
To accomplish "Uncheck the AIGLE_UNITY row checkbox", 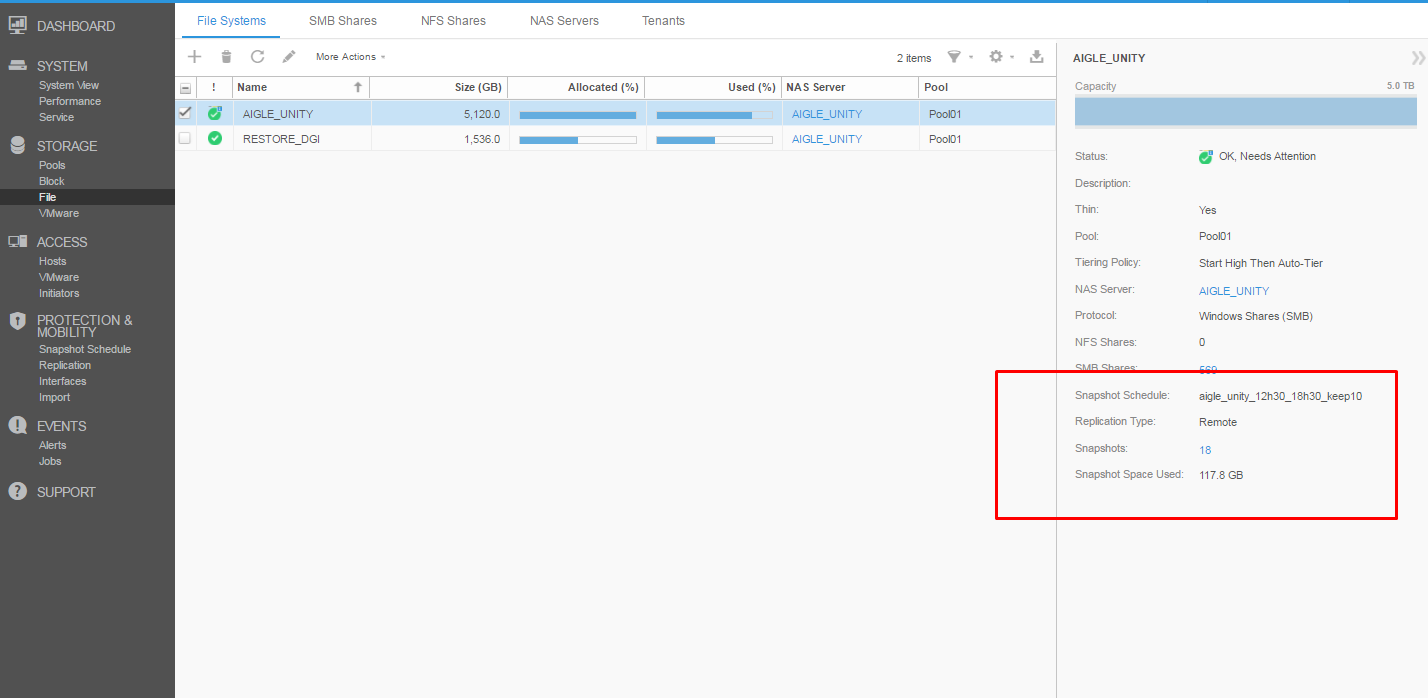I will pos(185,113).
